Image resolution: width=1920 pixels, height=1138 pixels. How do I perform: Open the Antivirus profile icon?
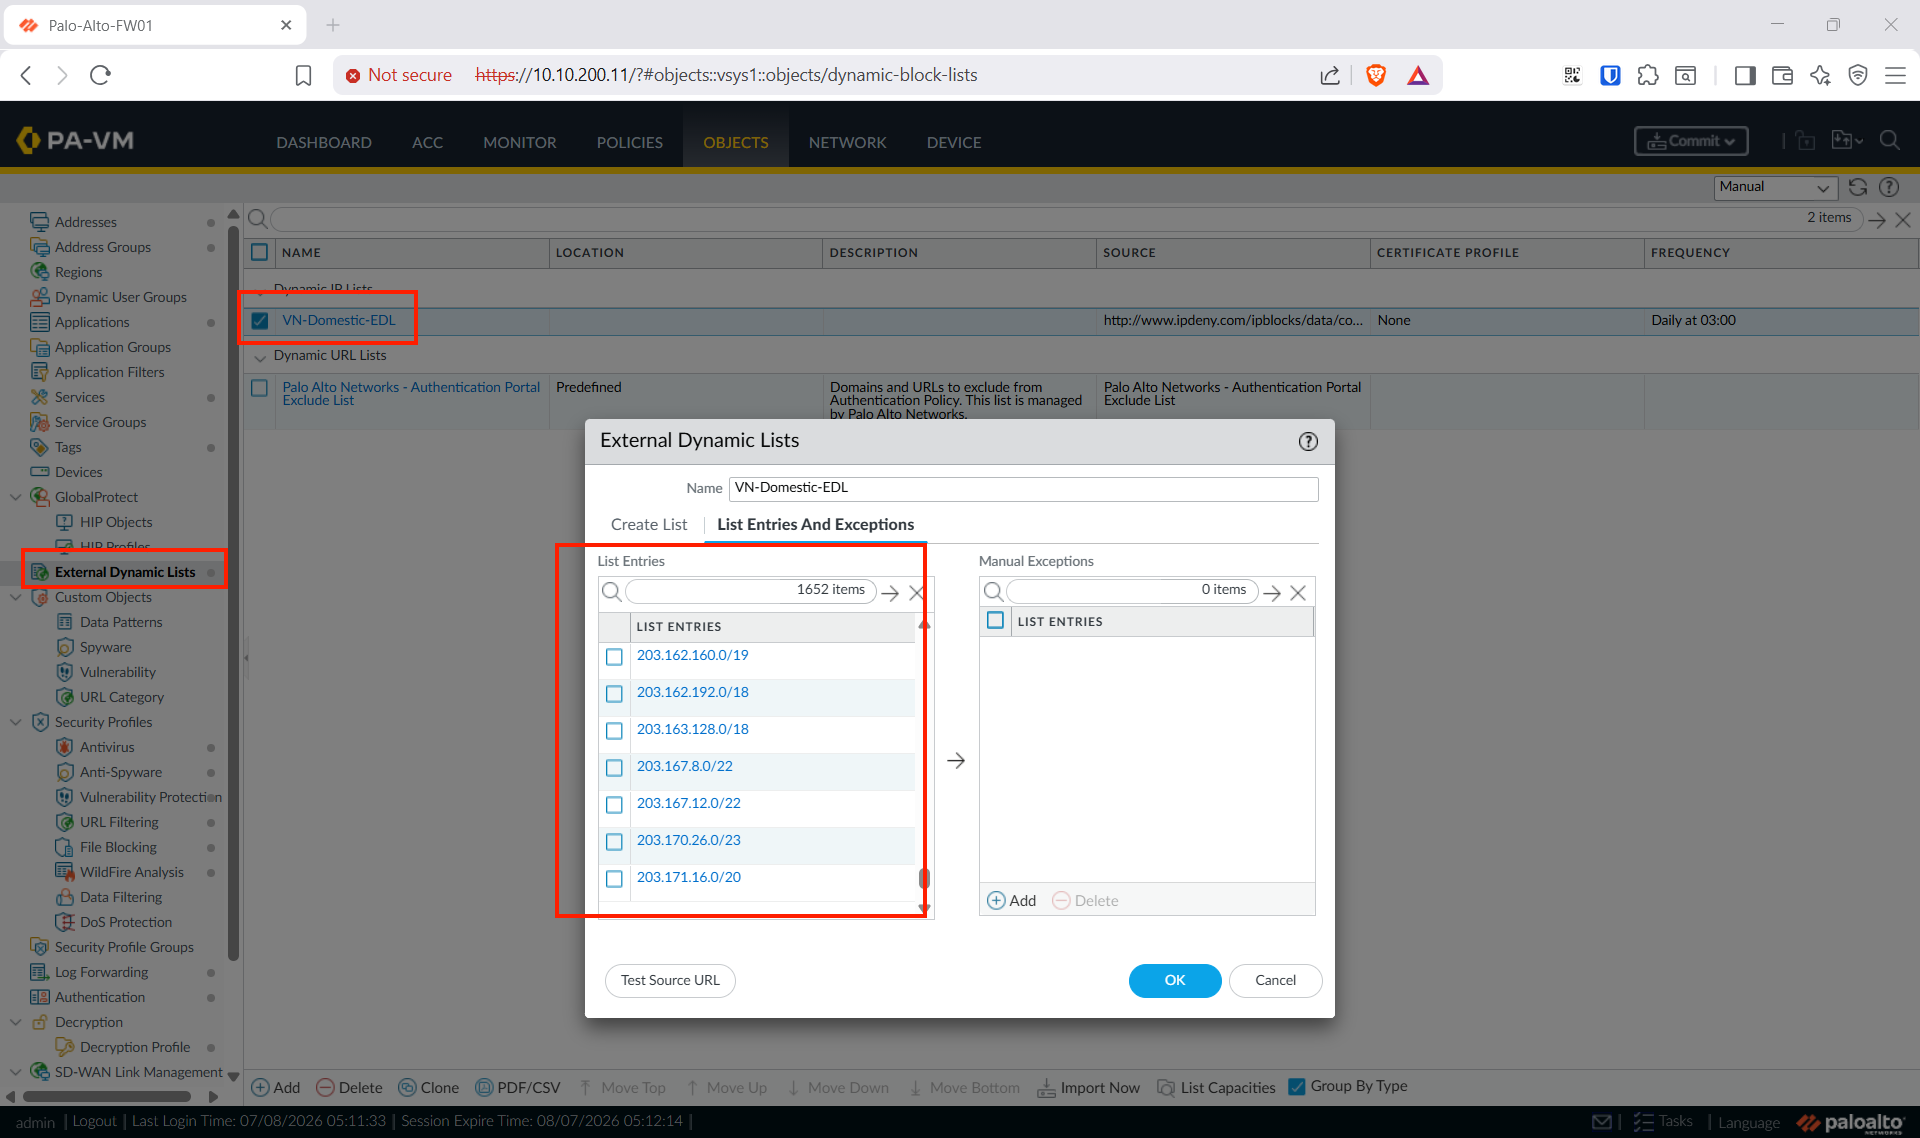[64, 747]
